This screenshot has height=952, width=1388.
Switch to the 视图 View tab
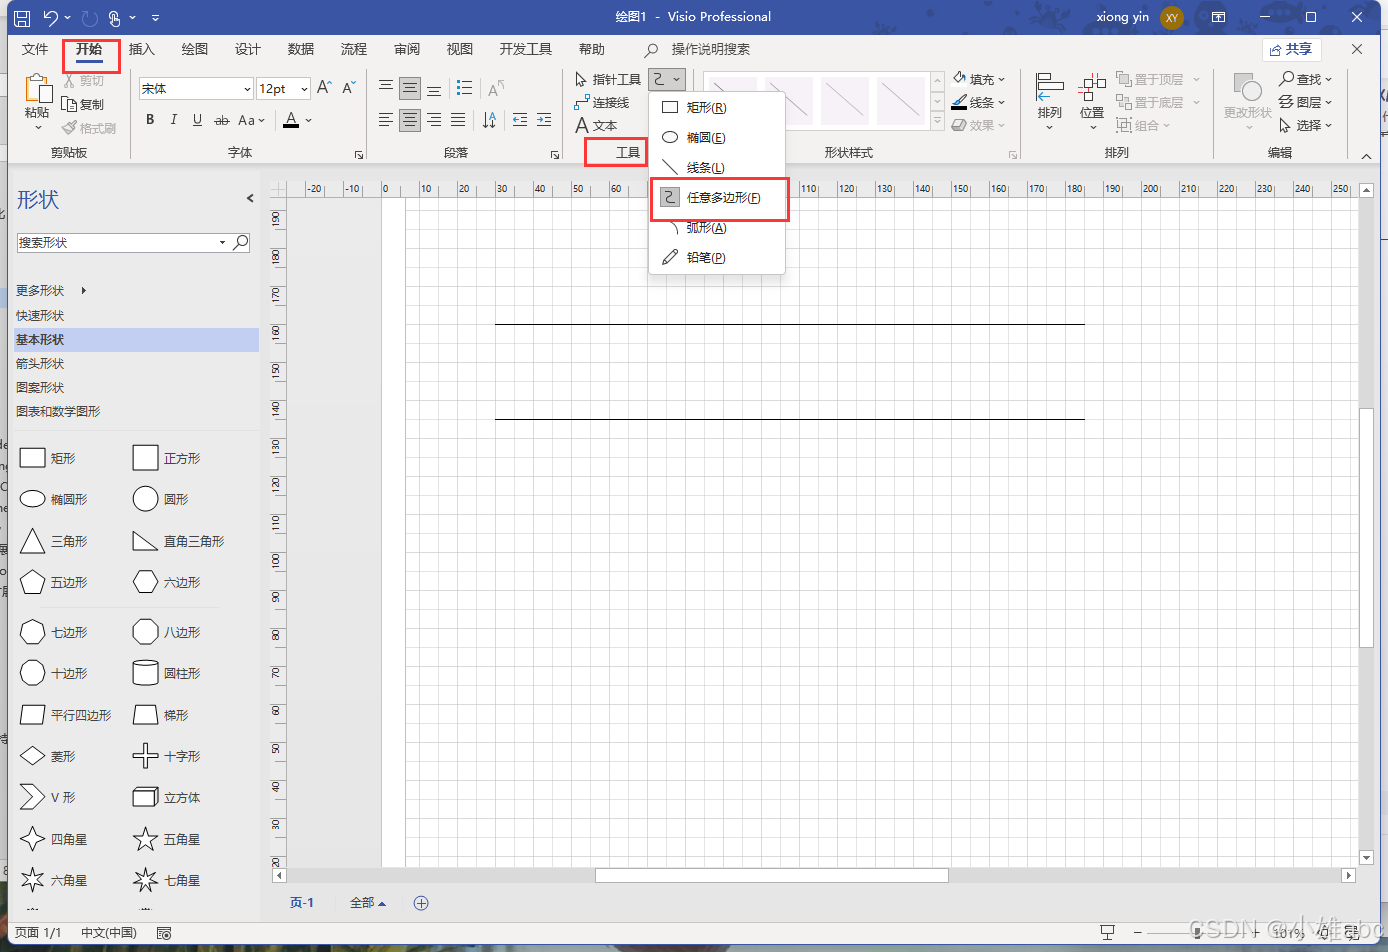pyautogui.click(x=460, y=49)
